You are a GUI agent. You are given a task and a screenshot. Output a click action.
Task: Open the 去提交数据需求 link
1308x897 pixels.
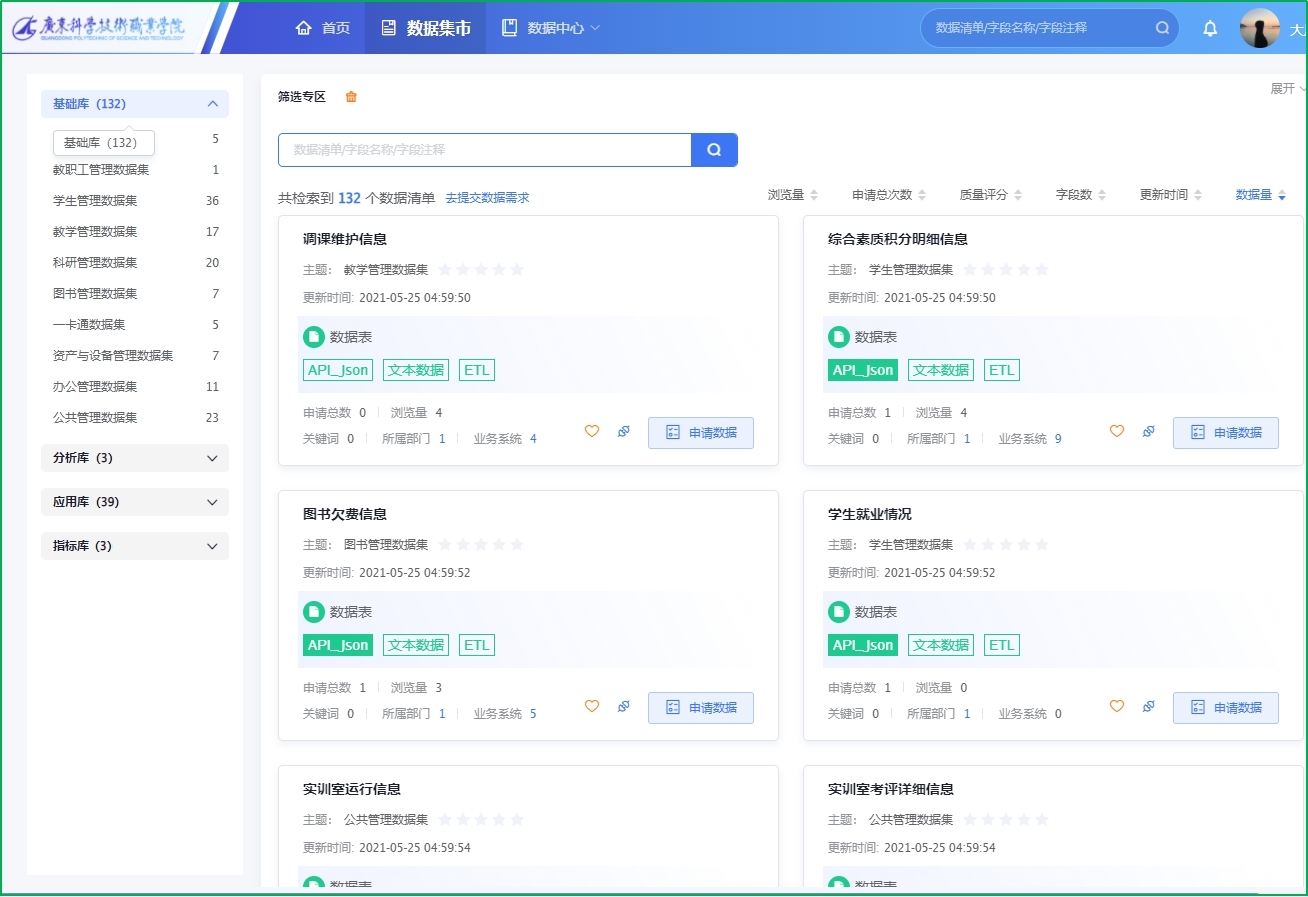pyautogui.click(x=487, y=198)
